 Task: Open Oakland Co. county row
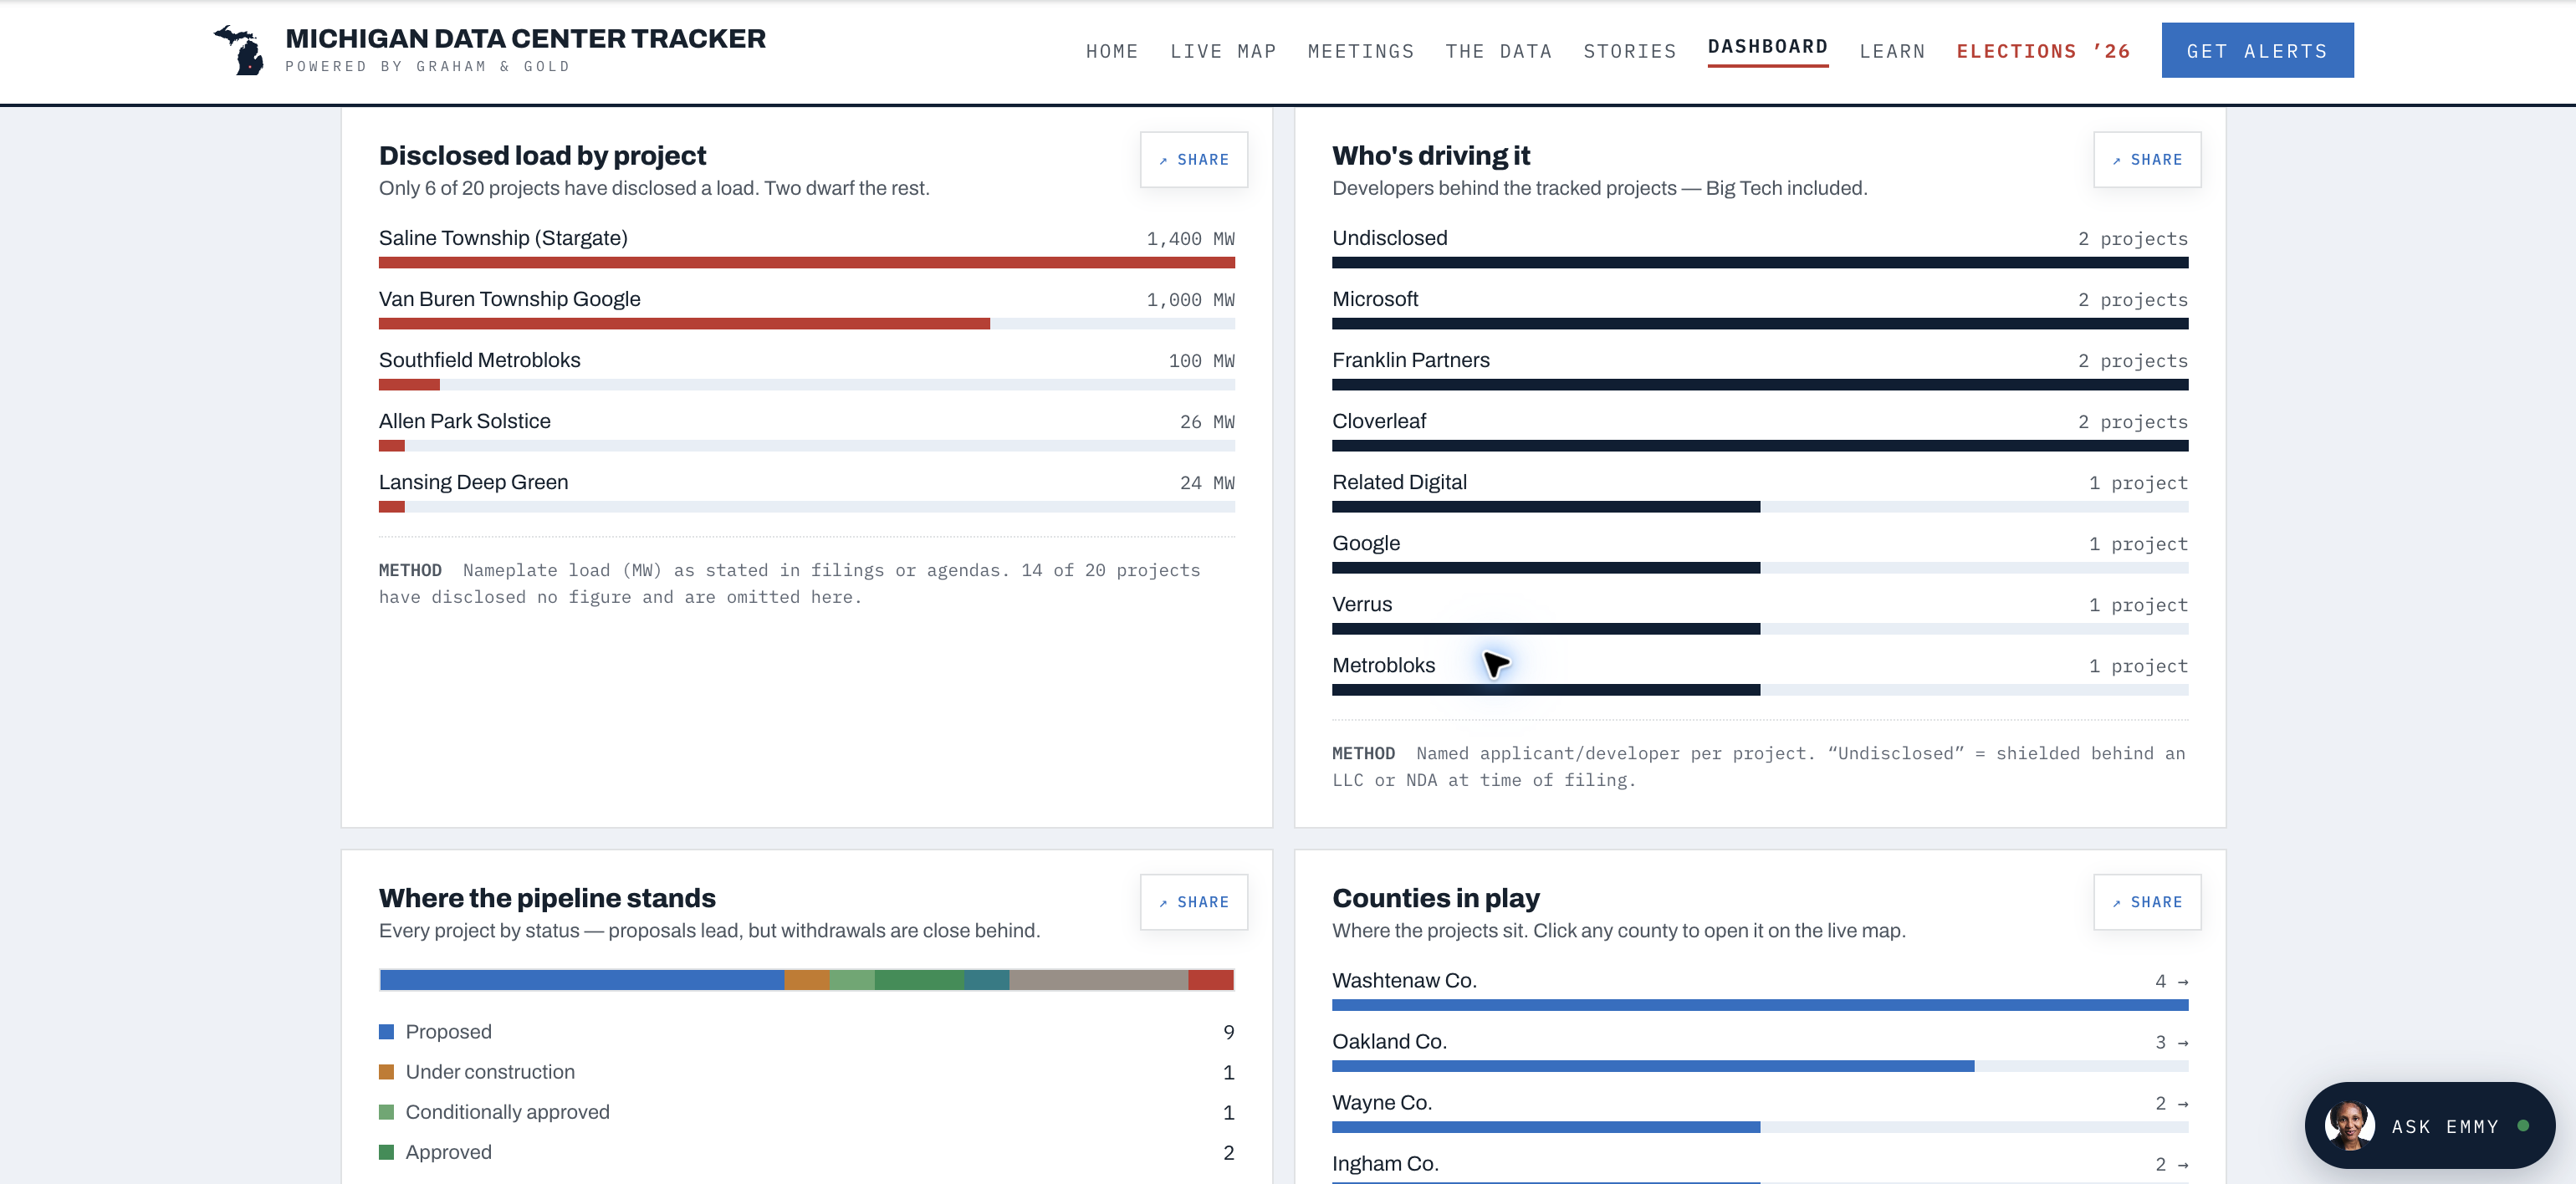click(x=1759, y=1052)
